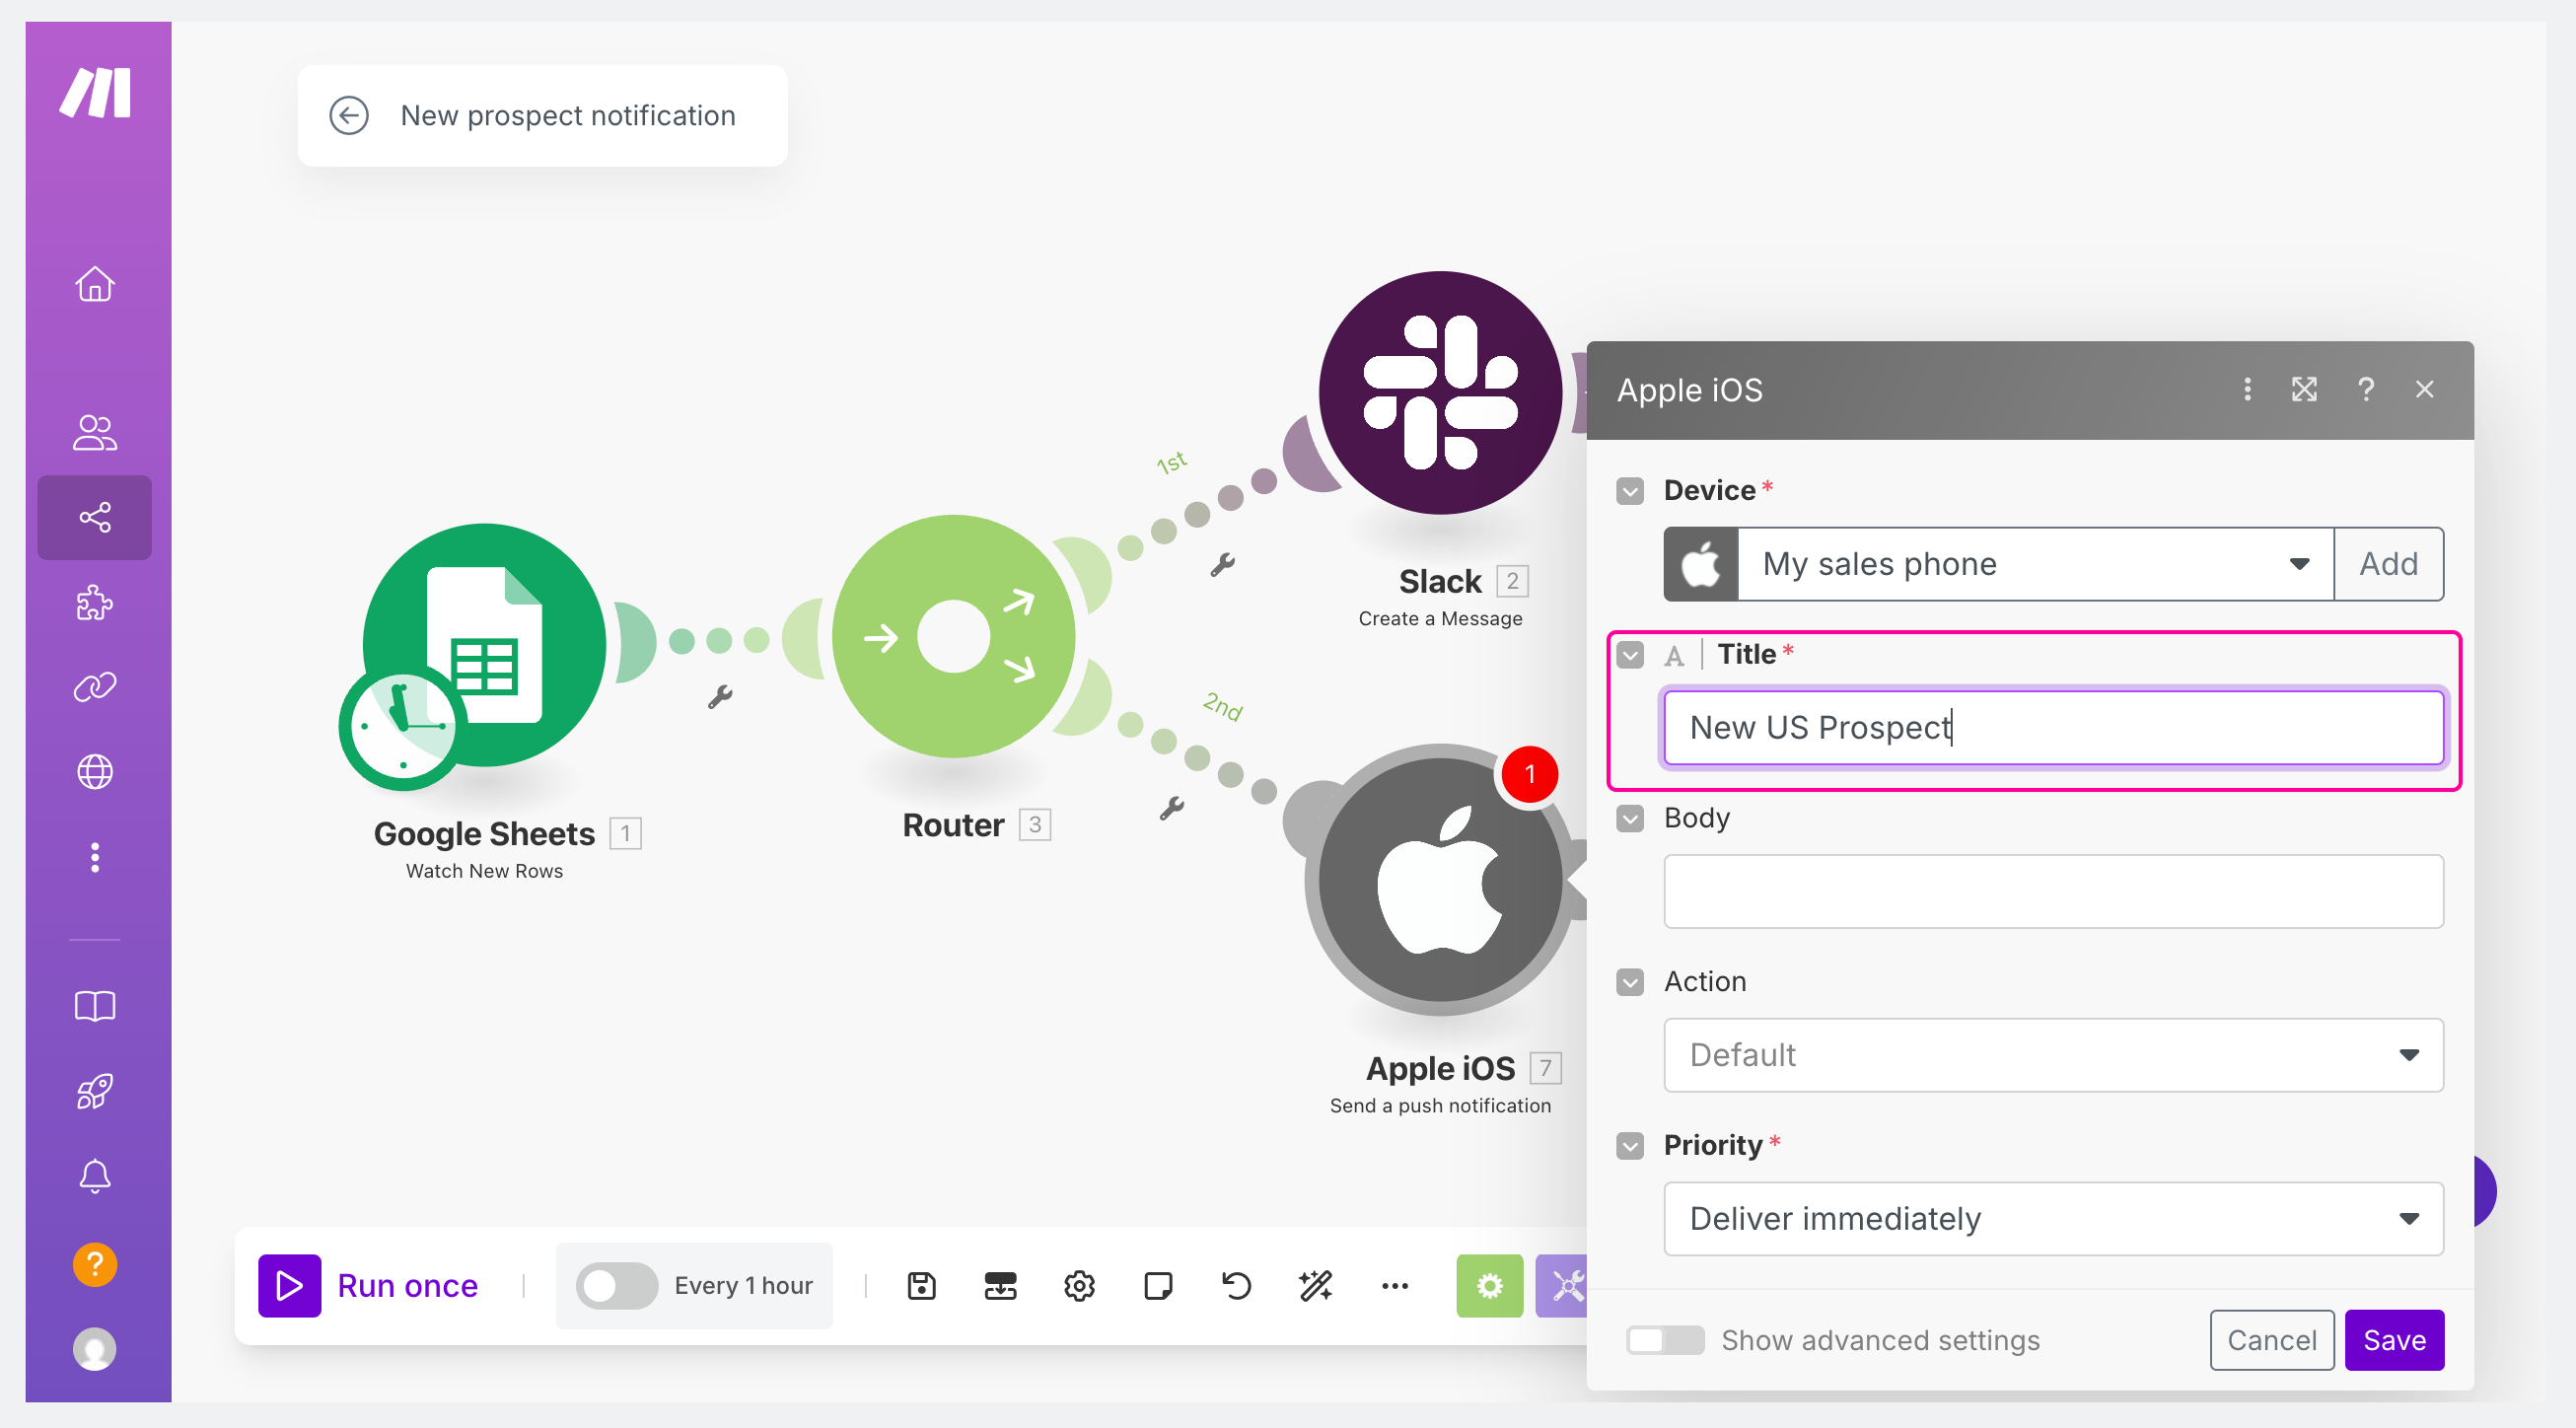
Task: Click the Notes icon in toolbar
Action: [x=1158, y=1286]
